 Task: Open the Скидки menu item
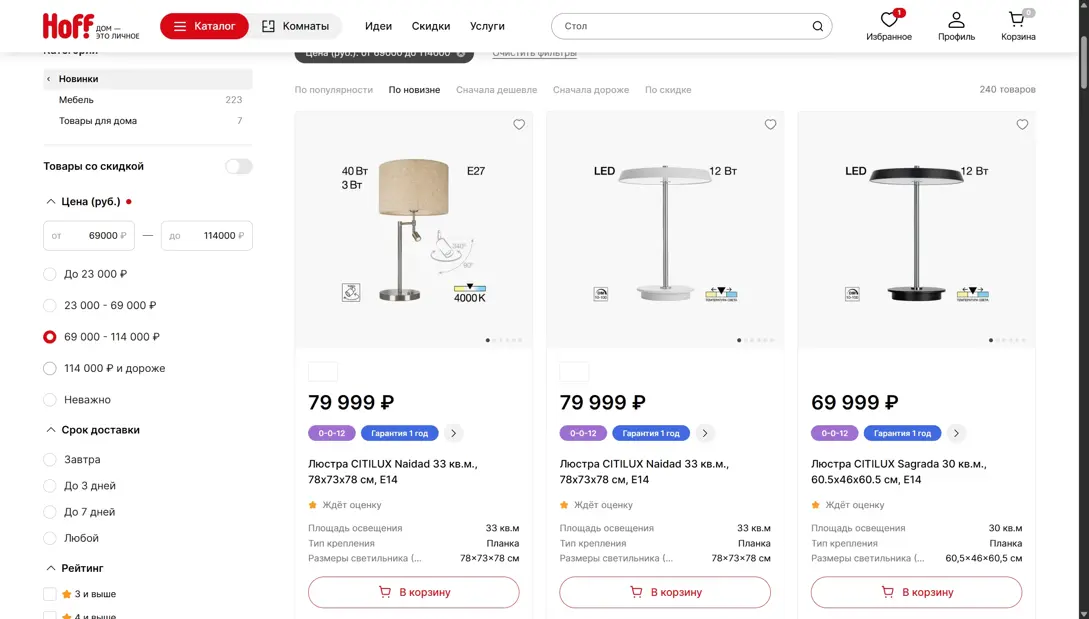click(430, 26)
